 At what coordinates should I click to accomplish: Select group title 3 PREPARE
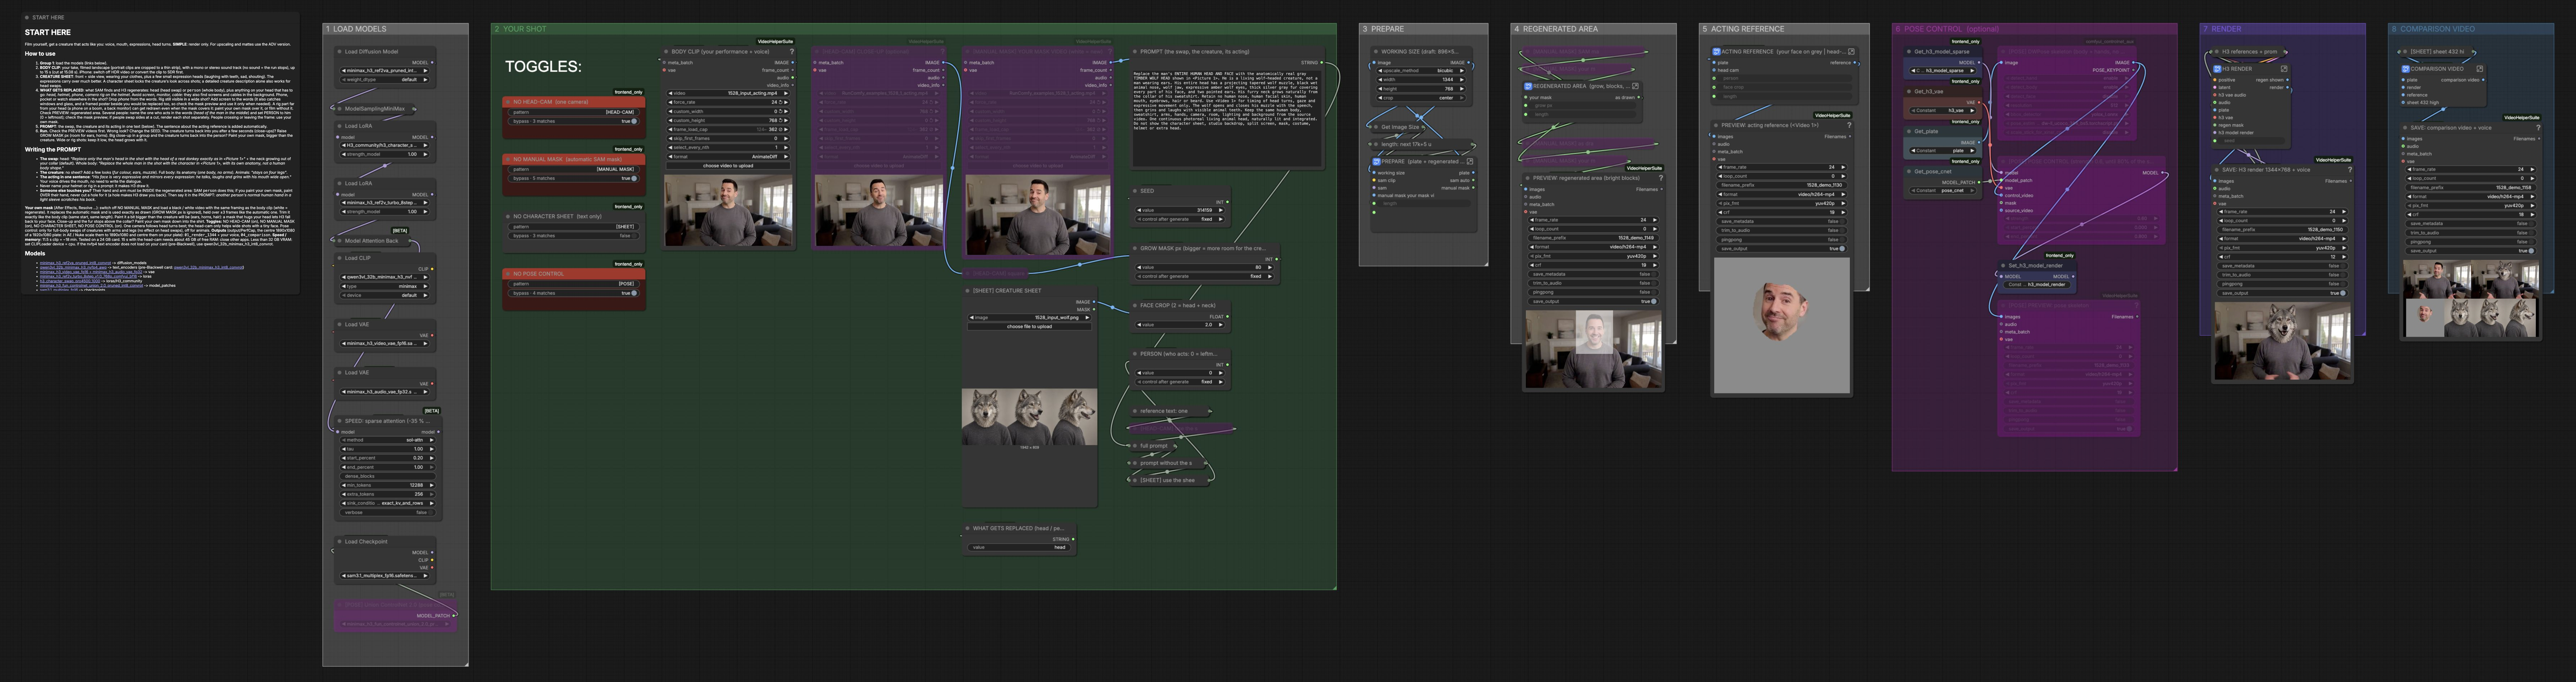point(1384,29)
